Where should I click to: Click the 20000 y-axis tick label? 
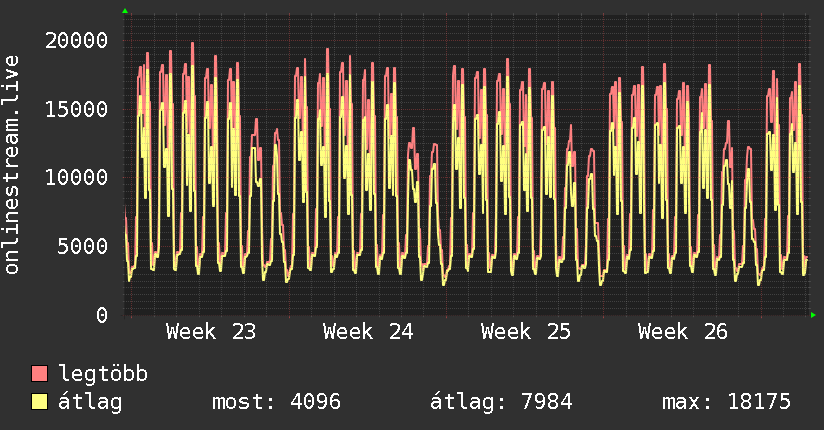tap(76, 40)
